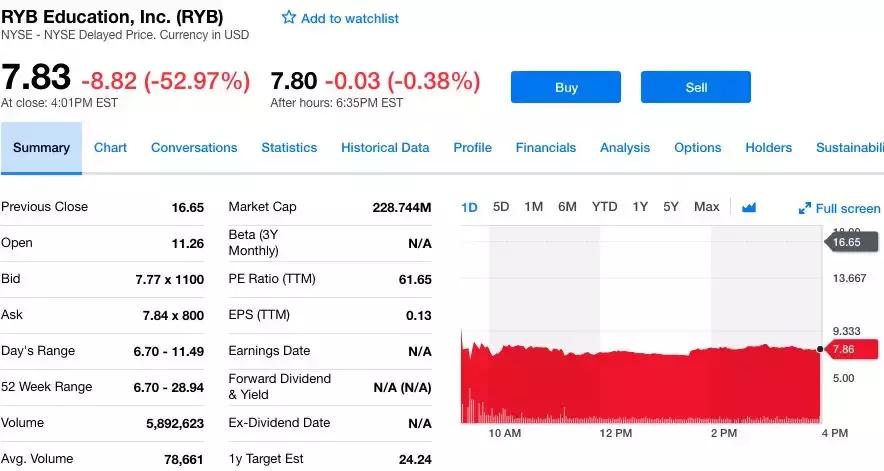
Task: Open the Historical Data tab
Action: pos(385,147)
